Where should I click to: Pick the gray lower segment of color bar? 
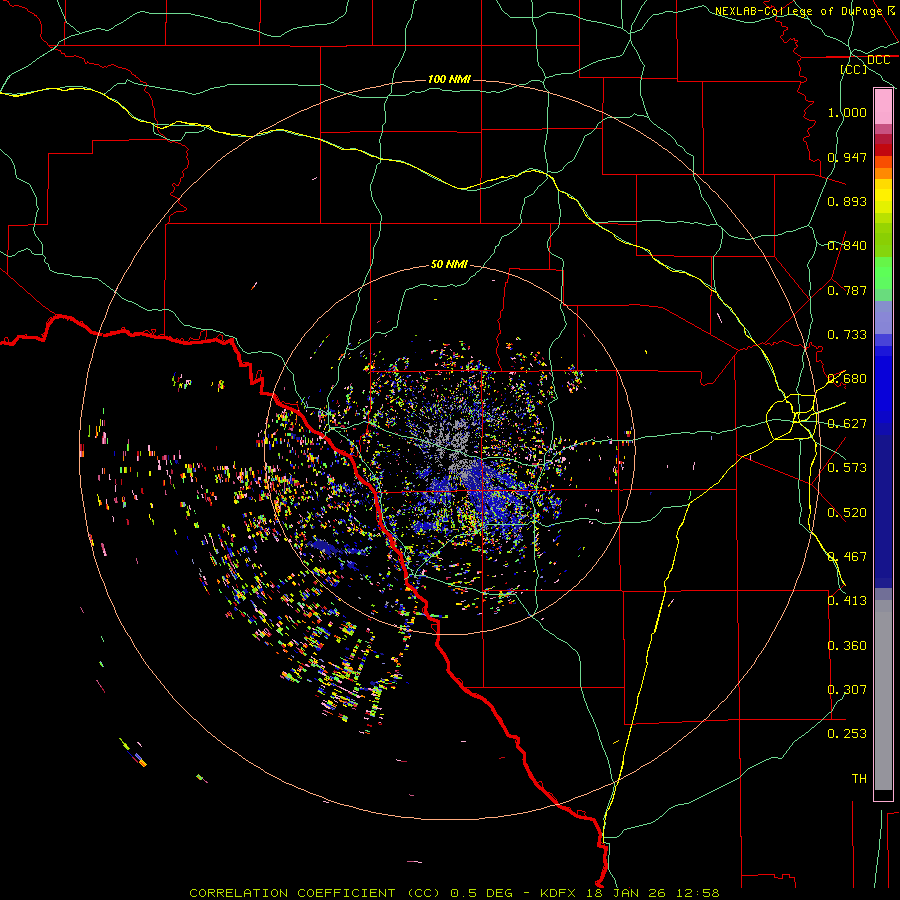click(883, 695)
